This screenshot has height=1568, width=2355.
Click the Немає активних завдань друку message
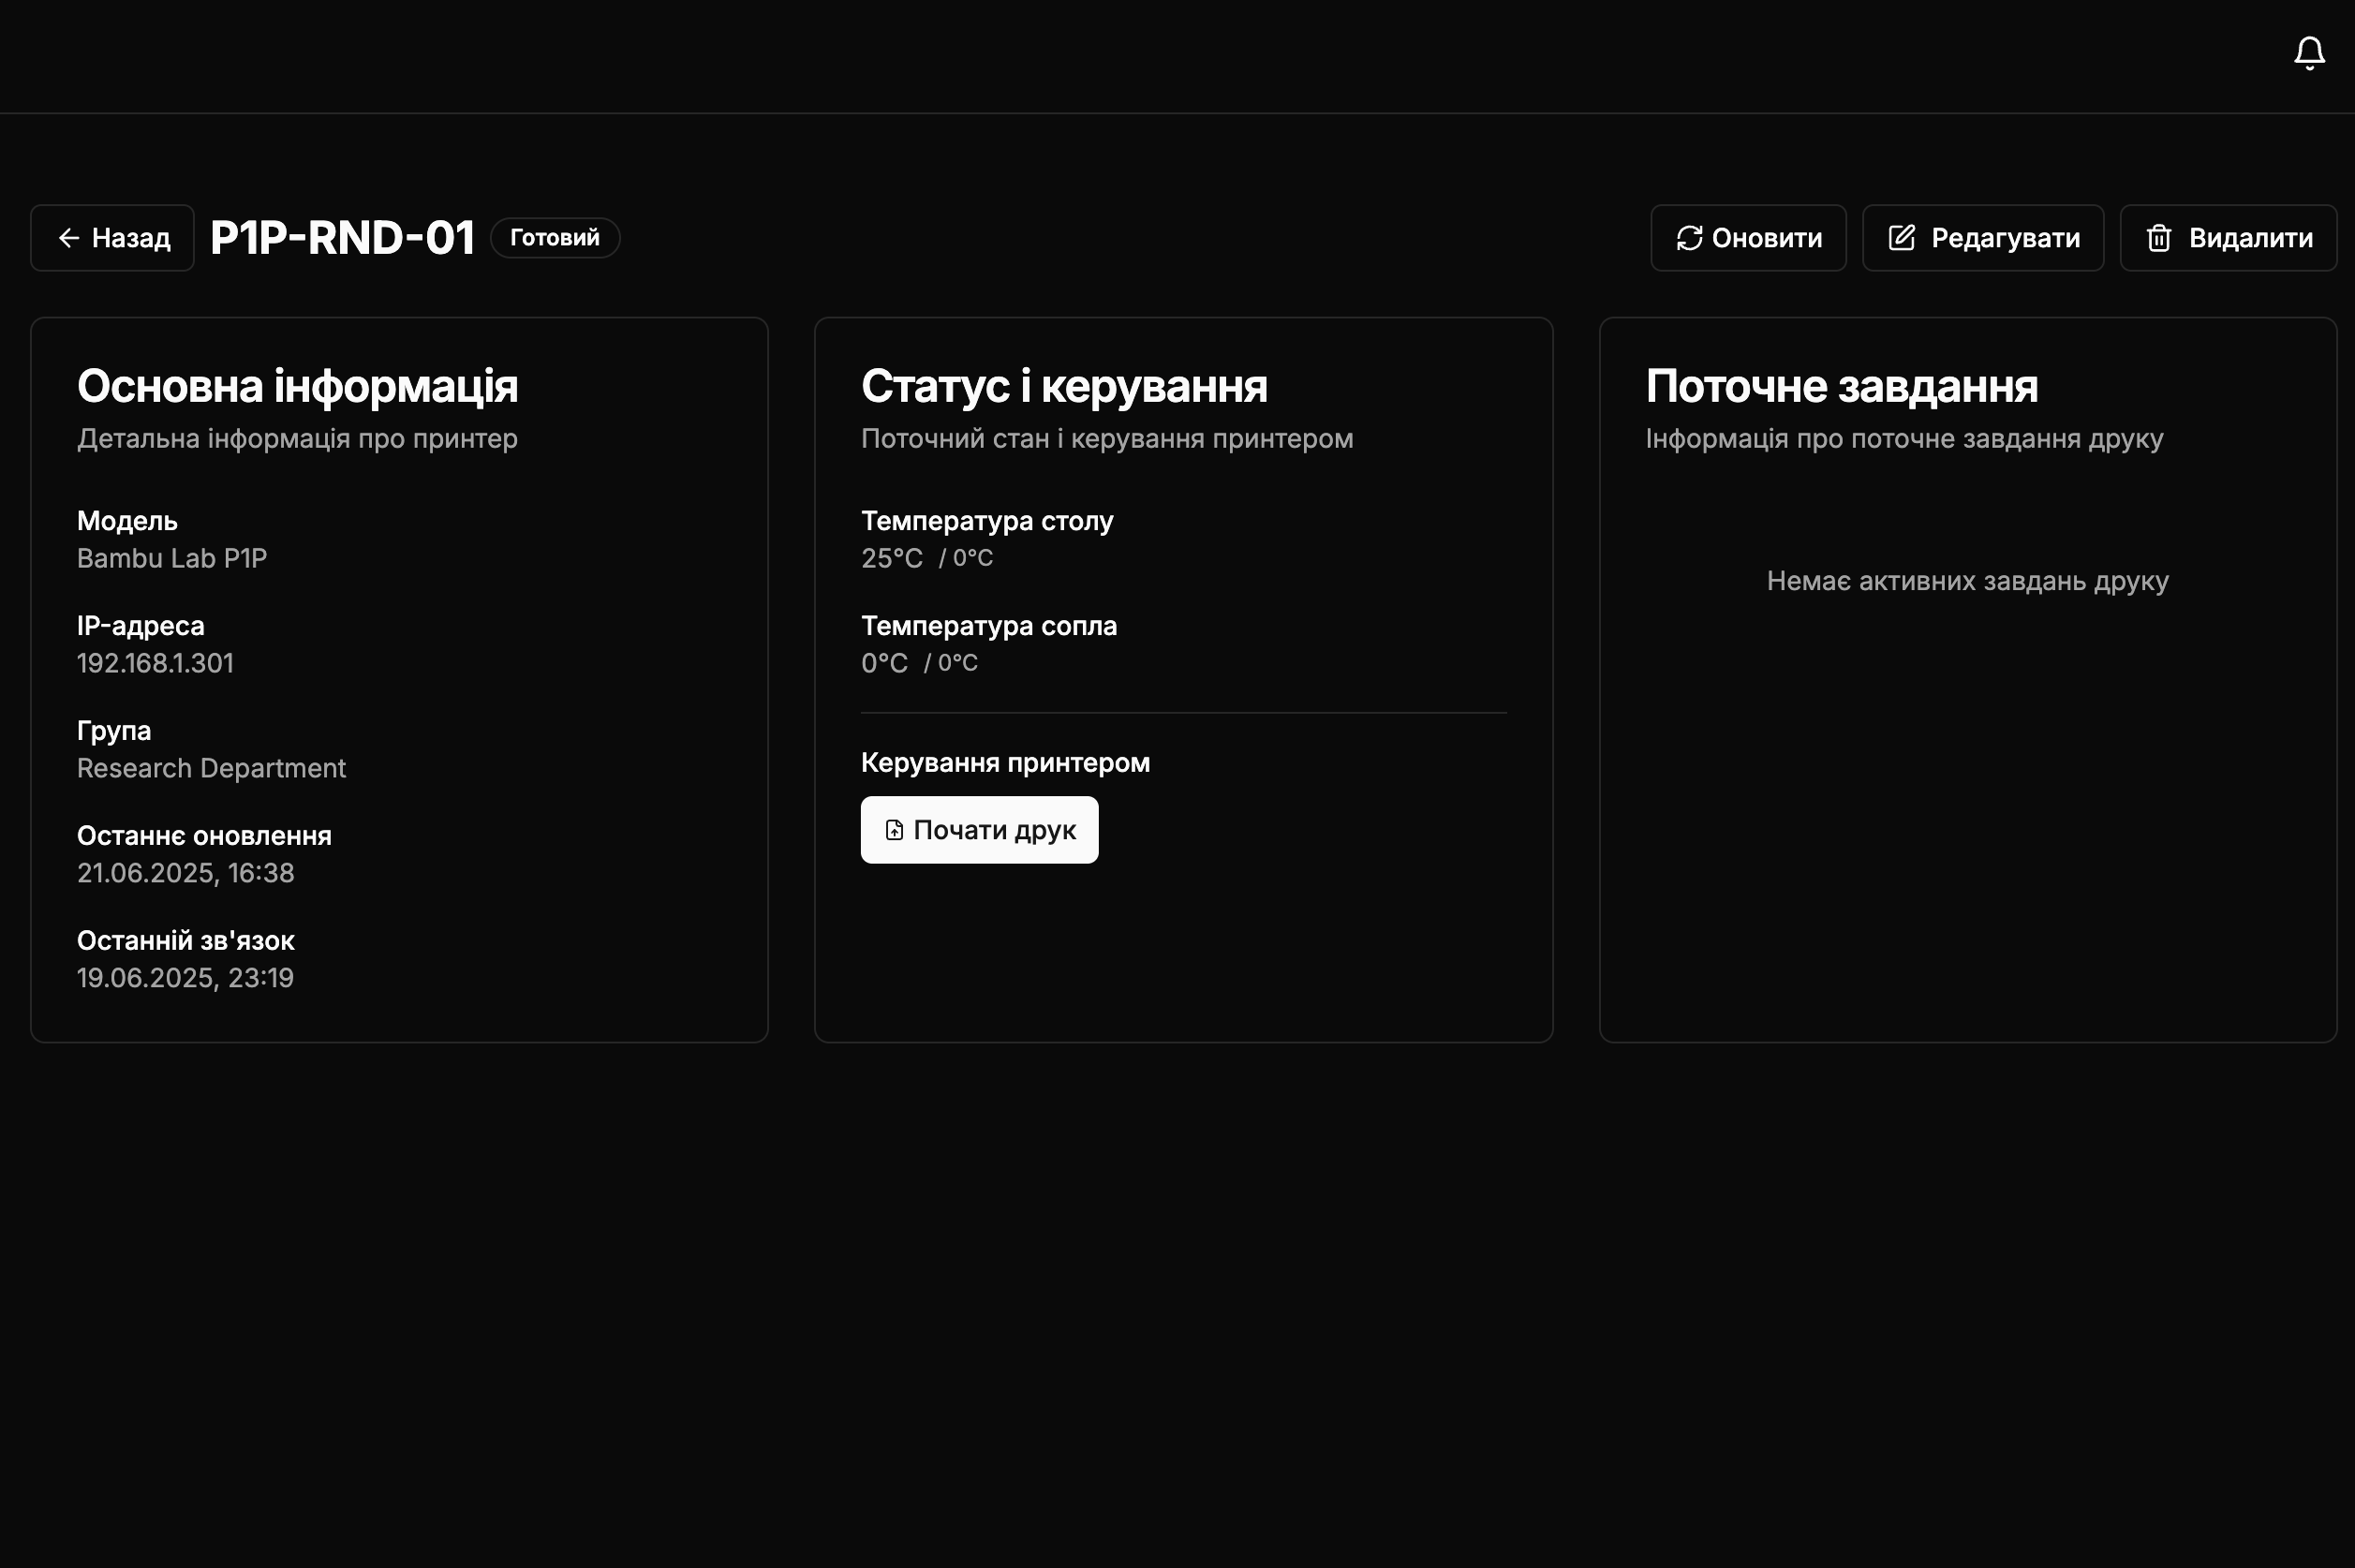point(1967,581)
